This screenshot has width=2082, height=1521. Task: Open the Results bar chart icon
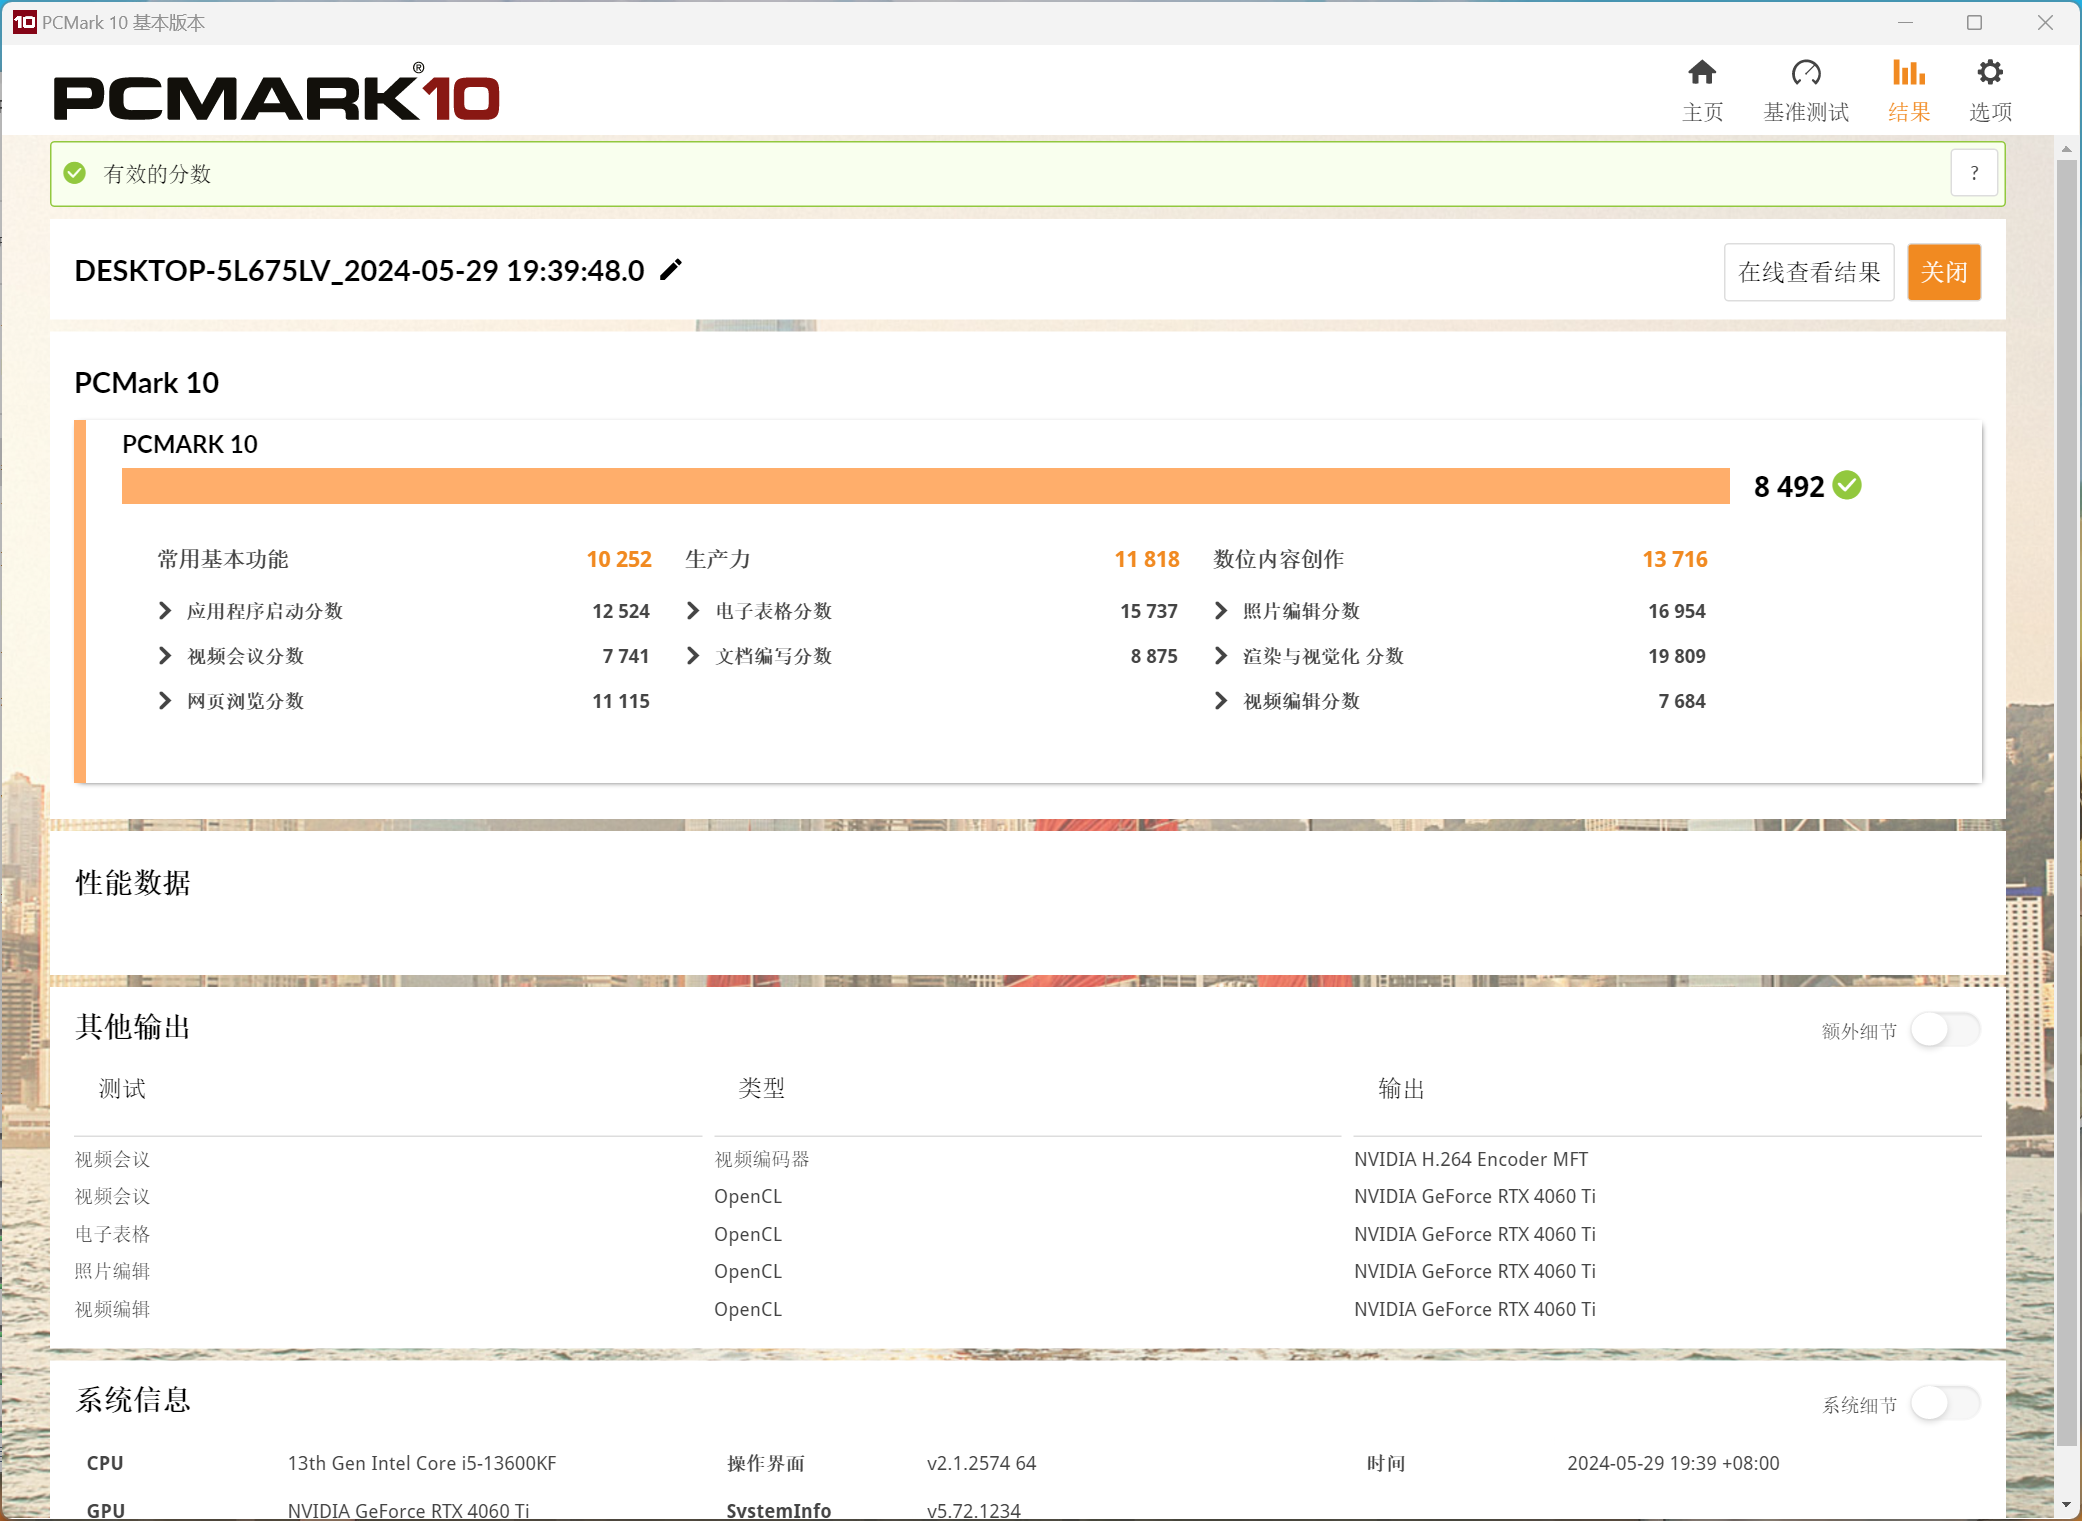pyautogui.click(x=1908, y=73)
